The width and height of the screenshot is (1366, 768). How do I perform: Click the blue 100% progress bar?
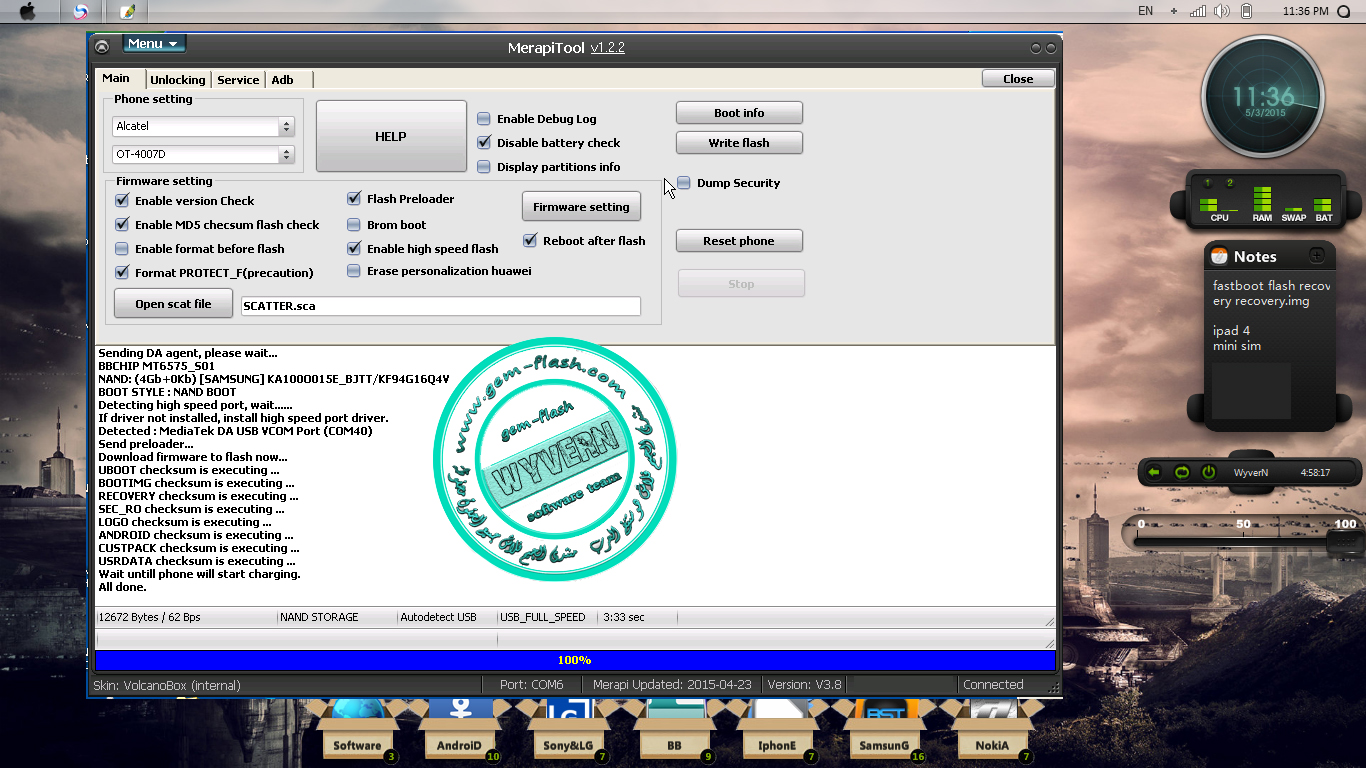(575, 660)
